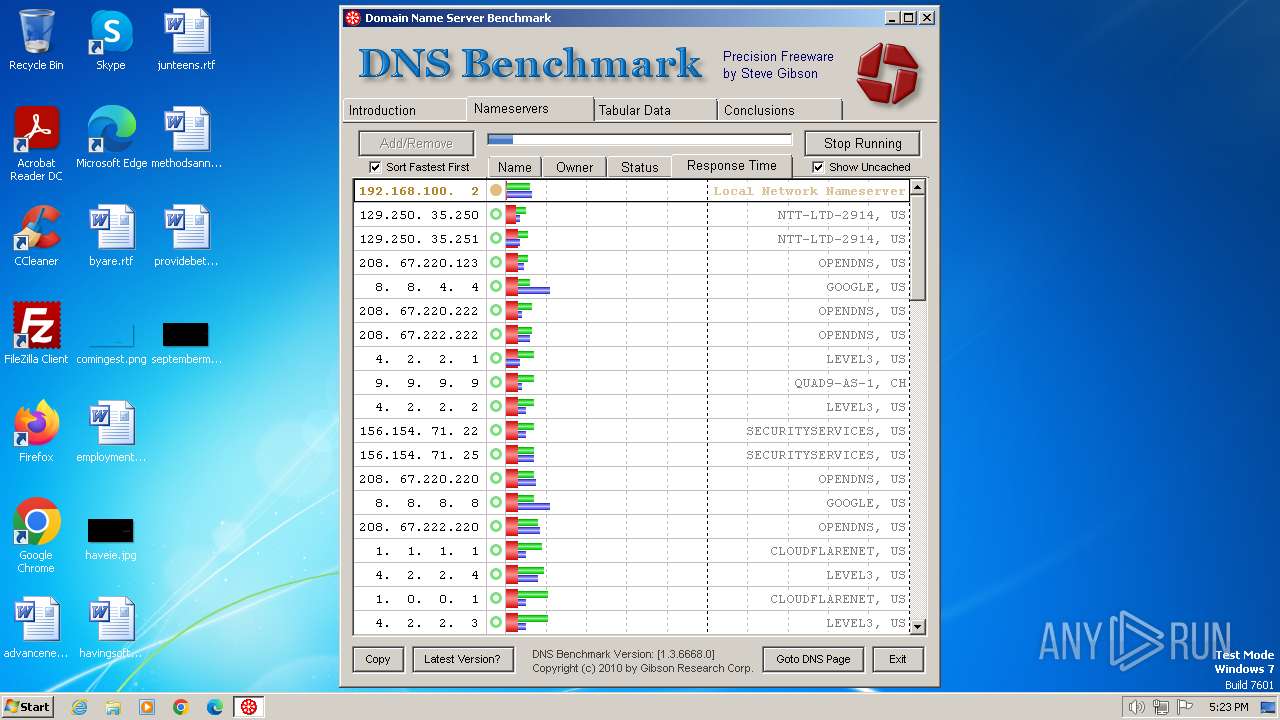This screenshot has width=1280, height=720.
Task: Open the Windows Start menu
Action: coord(27,707)
